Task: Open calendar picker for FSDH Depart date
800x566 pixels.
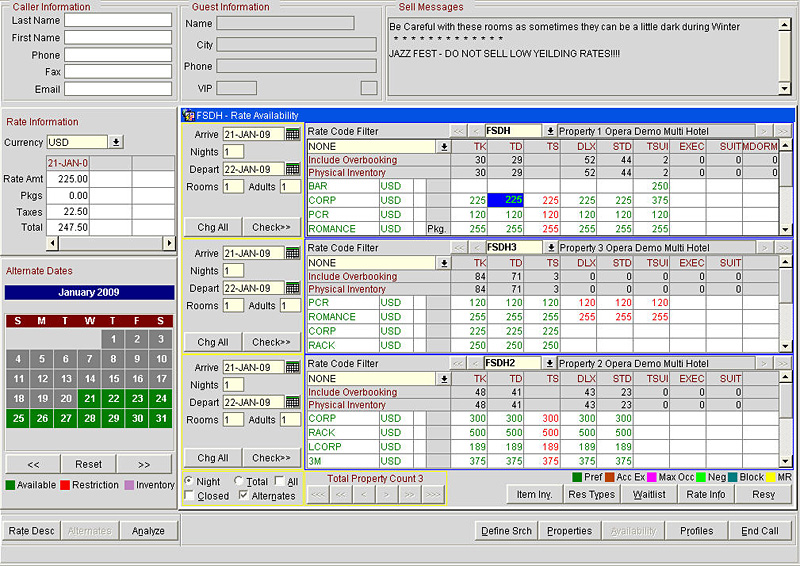Action: pos(292,169)
